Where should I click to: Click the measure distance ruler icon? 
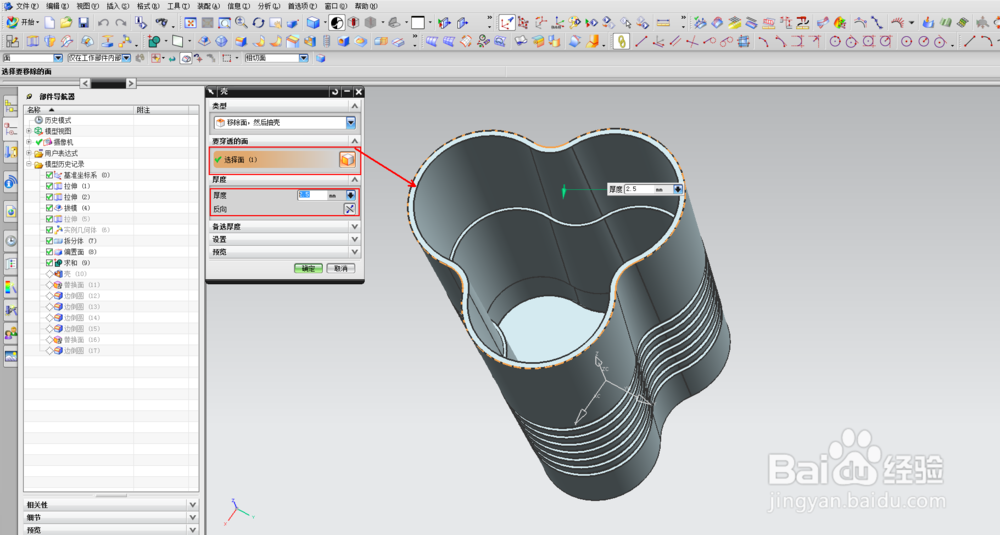pyautogui.click(x=663, y=23)
